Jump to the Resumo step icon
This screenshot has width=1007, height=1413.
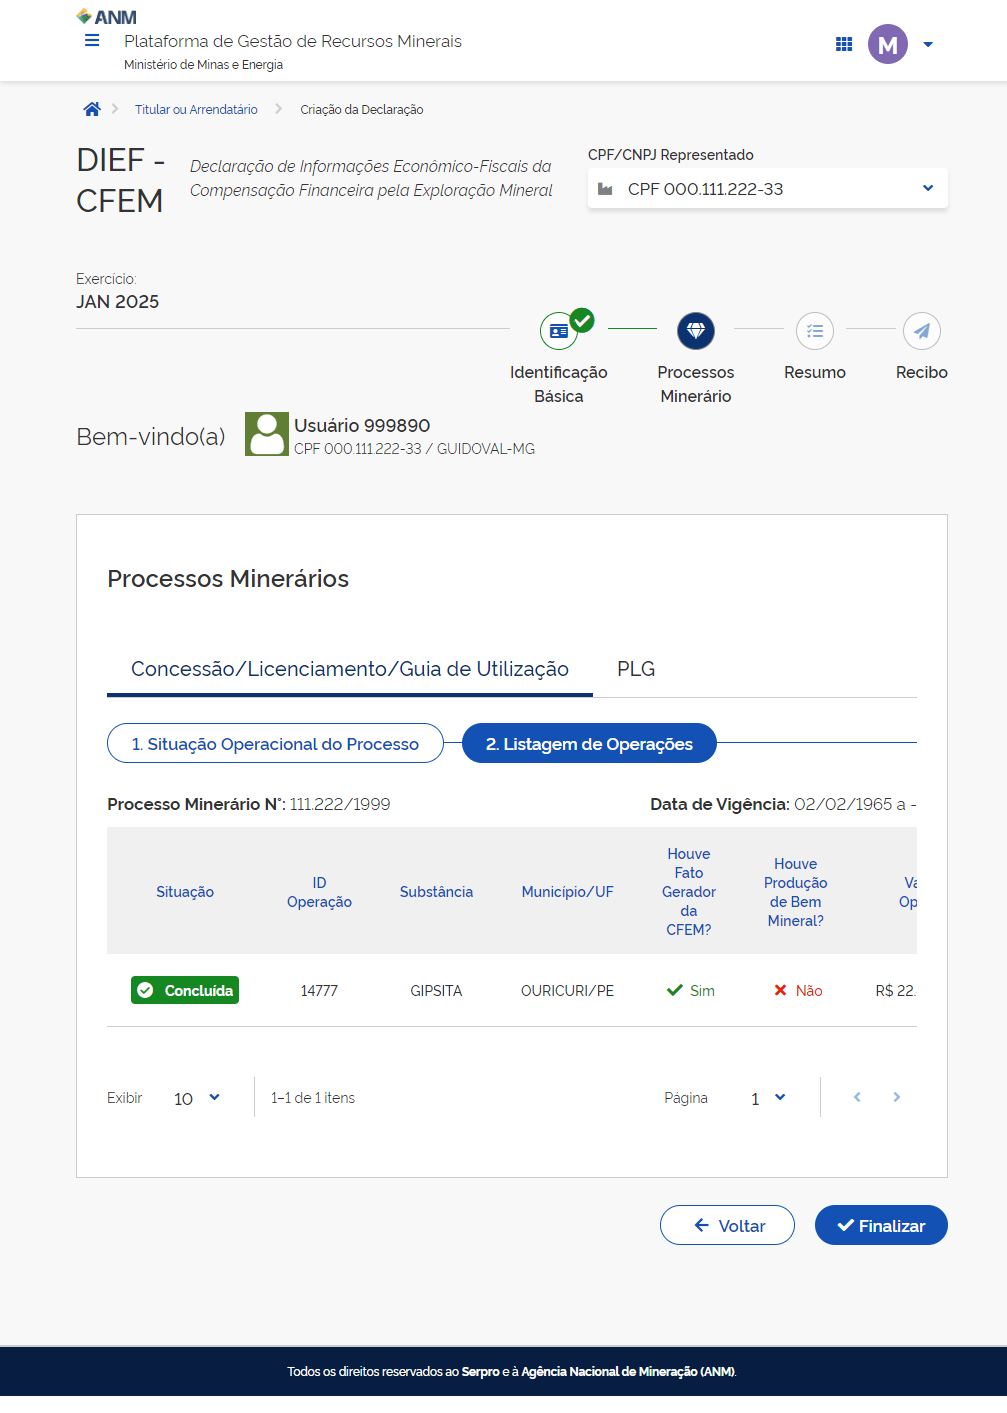click(x=815, y=331)
